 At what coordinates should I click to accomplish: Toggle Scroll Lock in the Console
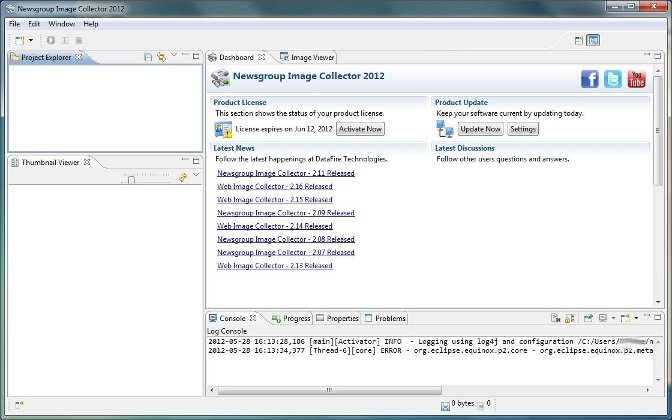[x=569, y=318]
